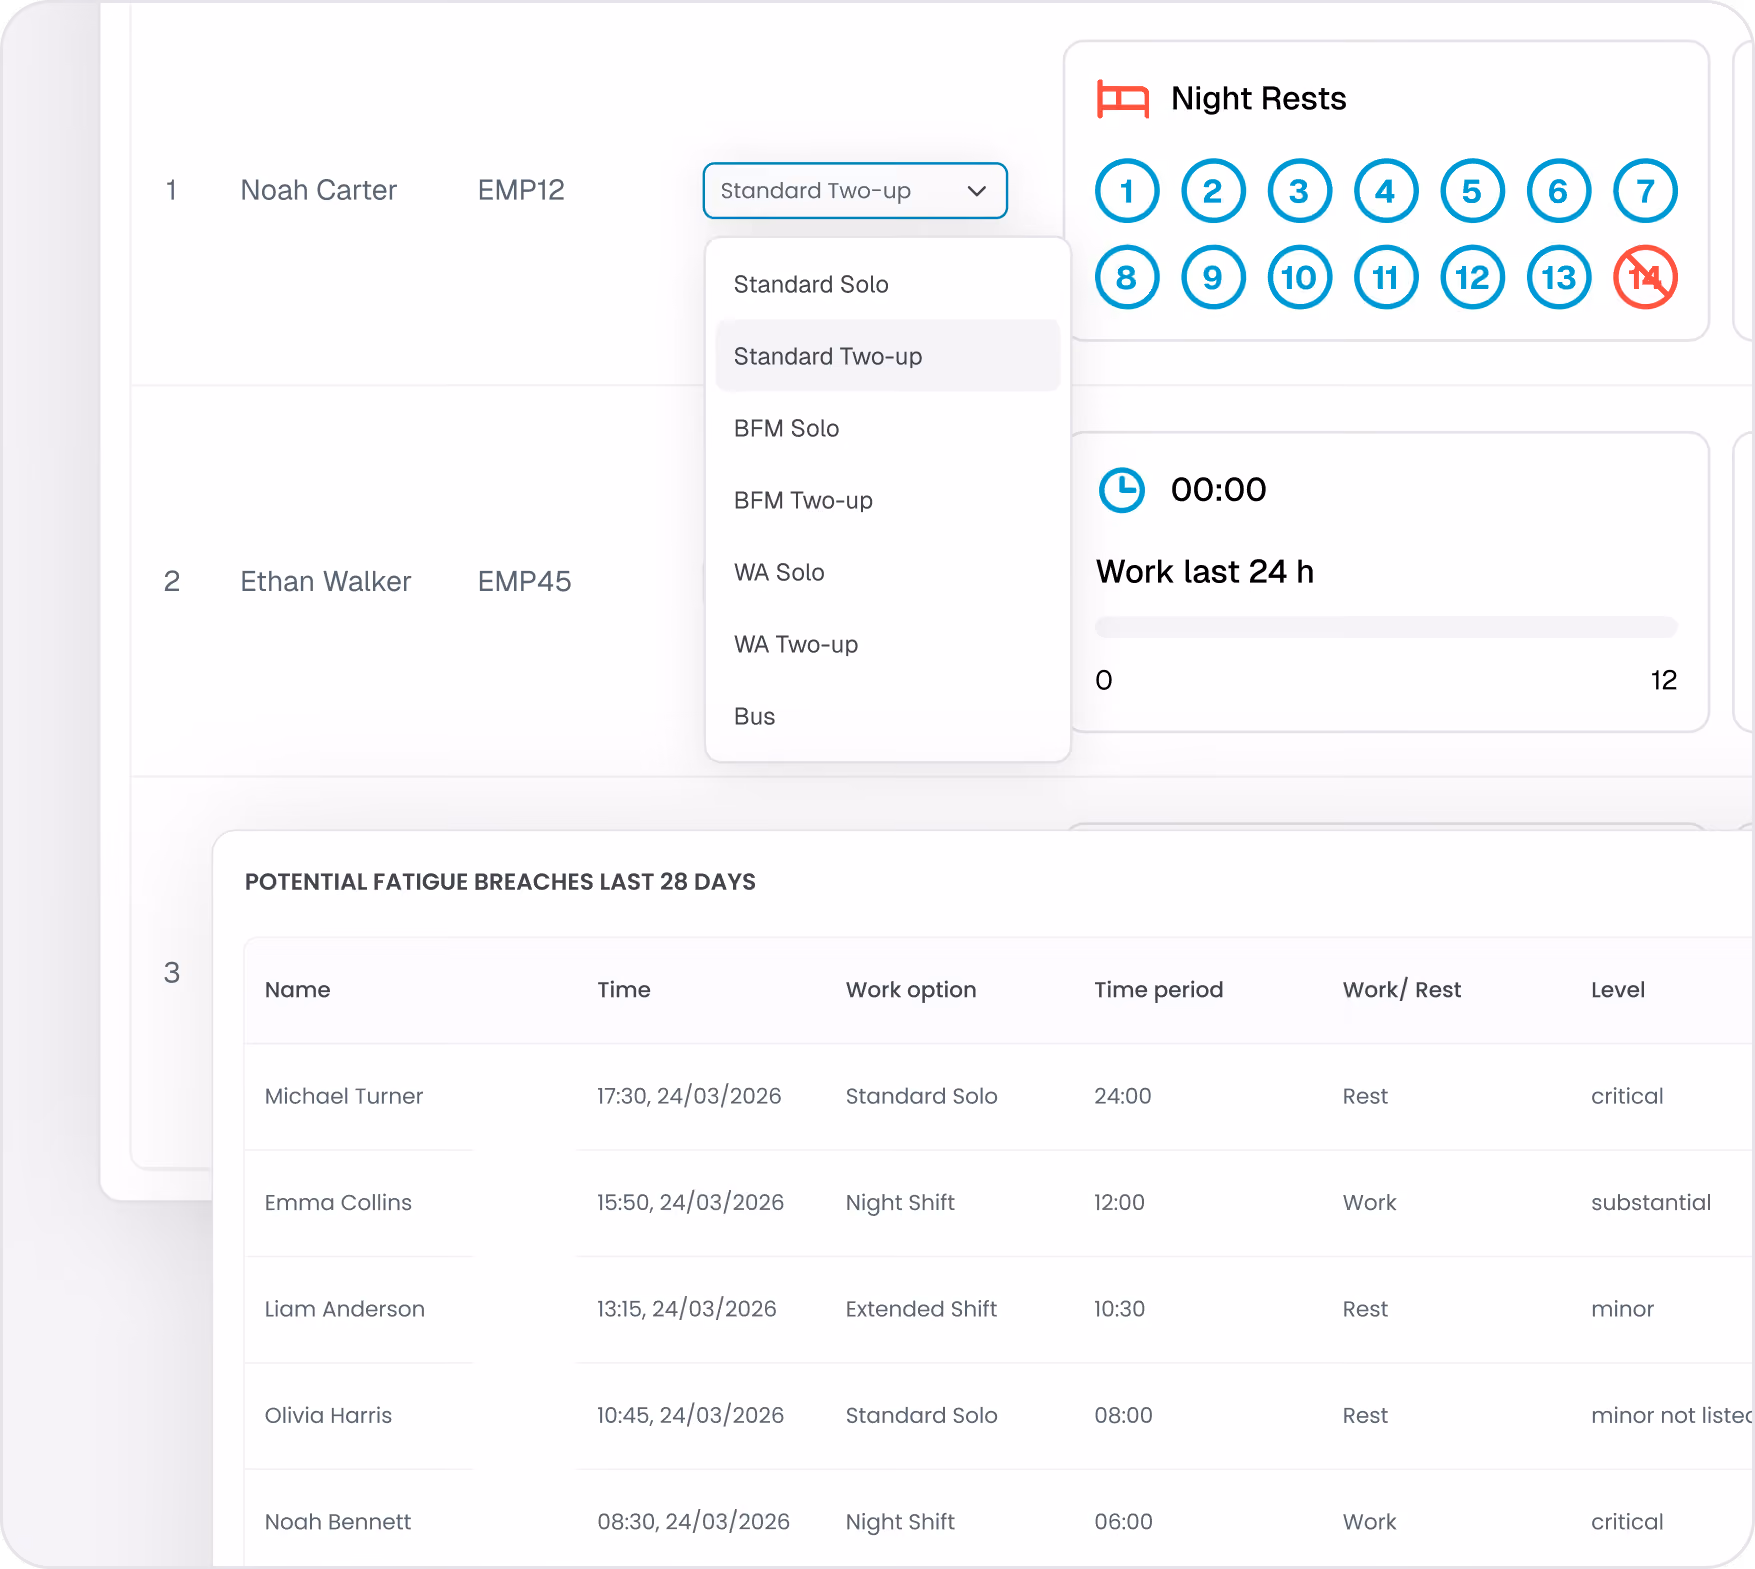Click Liam Anderson in breaches table
This screenshot has height=1569, width=1755.
(x=345, y=1309)
